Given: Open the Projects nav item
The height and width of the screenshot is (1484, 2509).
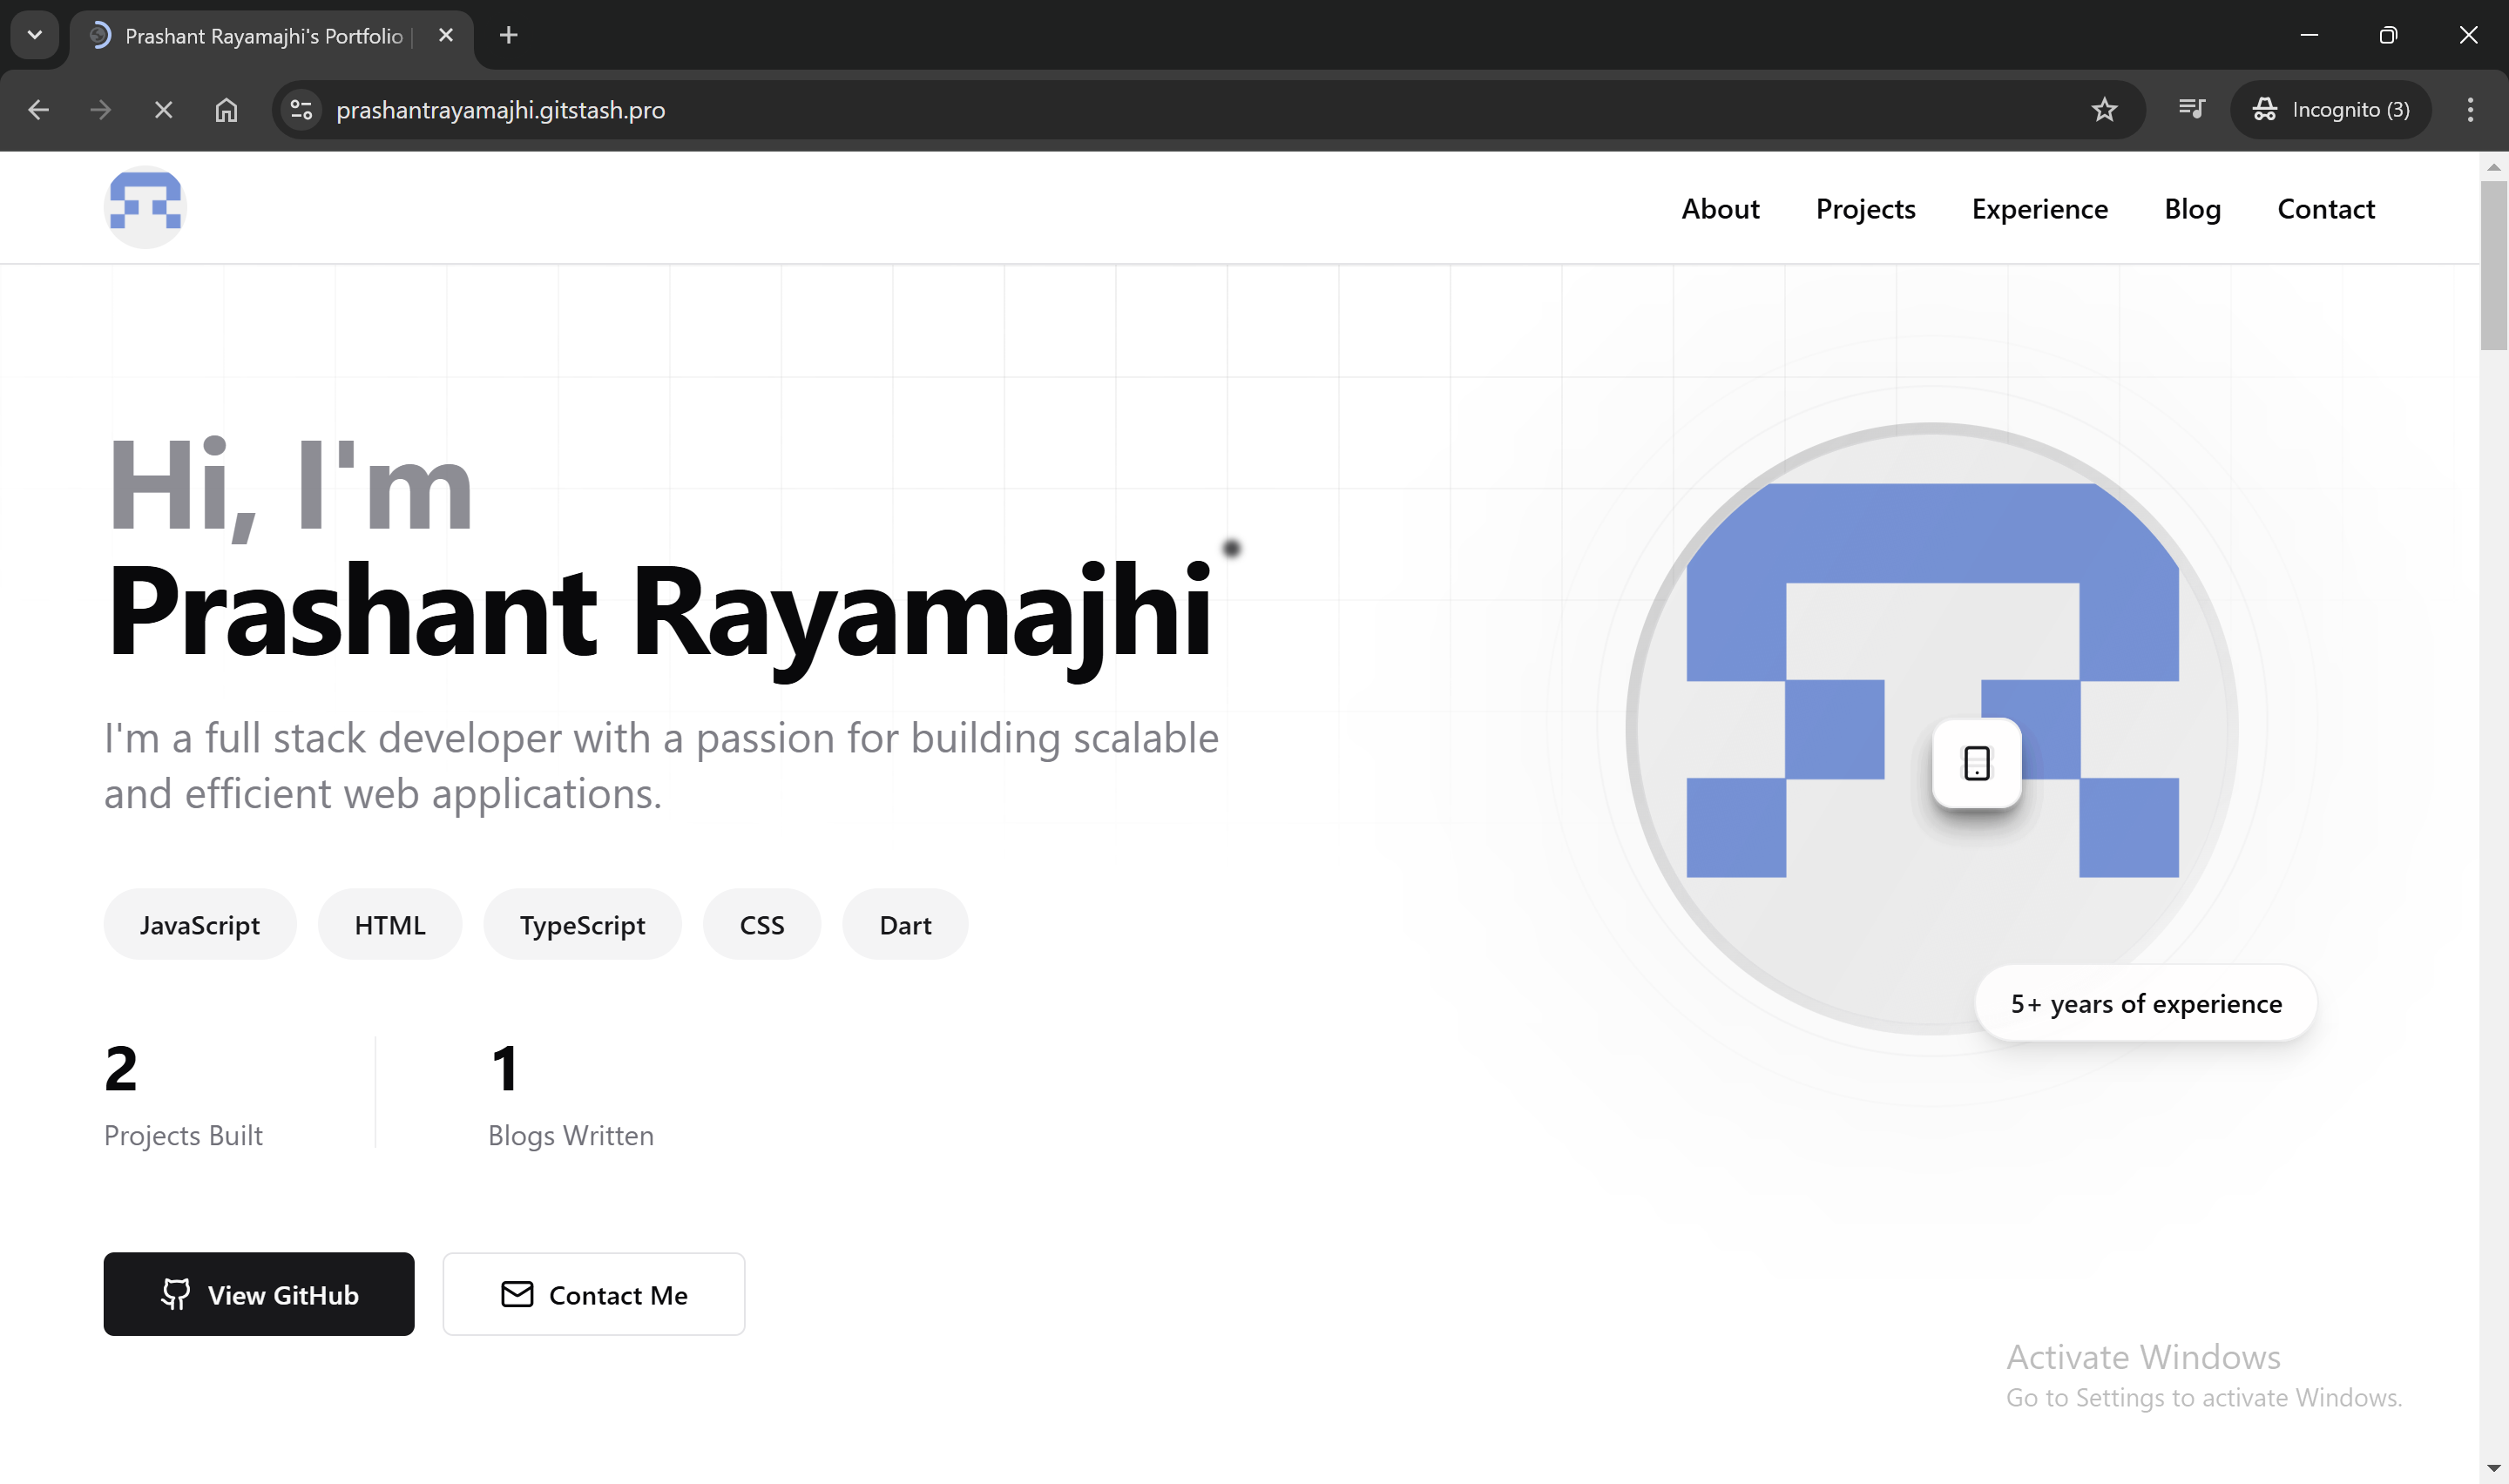Looking at the screenshot, I should click(x=1865, y=209).
